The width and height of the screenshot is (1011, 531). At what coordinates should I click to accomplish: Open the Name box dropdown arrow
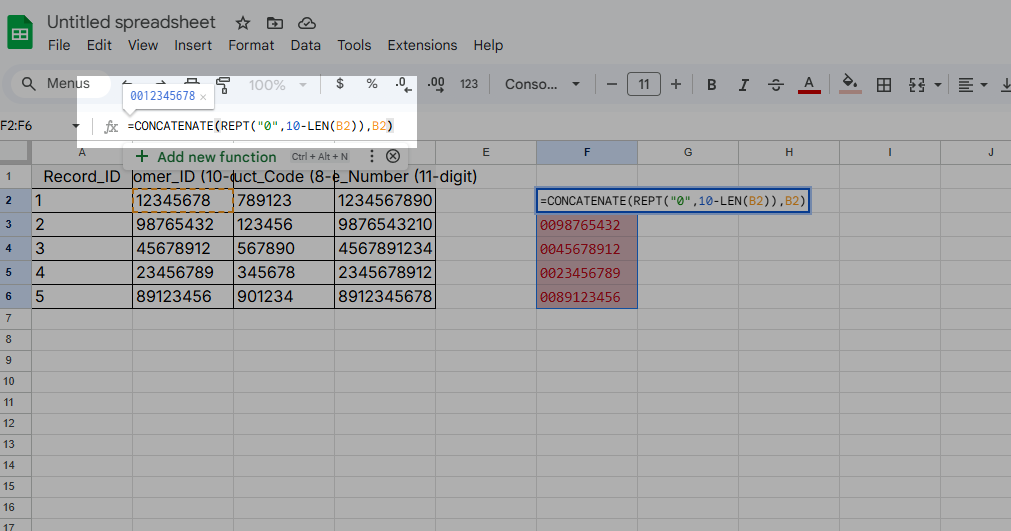(x=76, y=126)
